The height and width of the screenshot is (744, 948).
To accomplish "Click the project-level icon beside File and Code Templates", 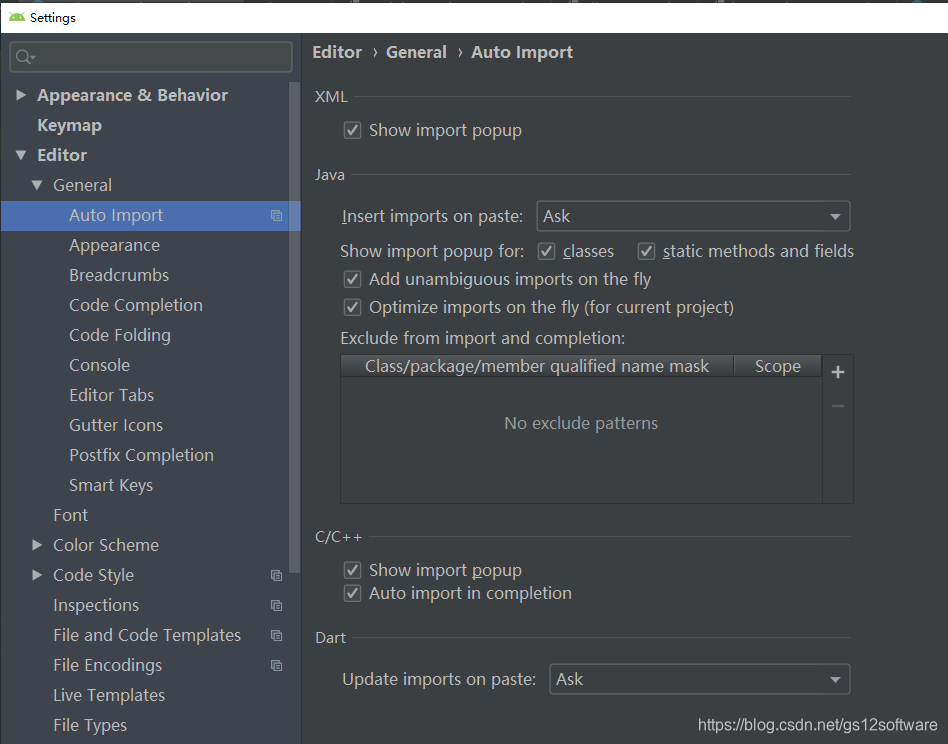I will pyautogui.click(x=276, y=636).
